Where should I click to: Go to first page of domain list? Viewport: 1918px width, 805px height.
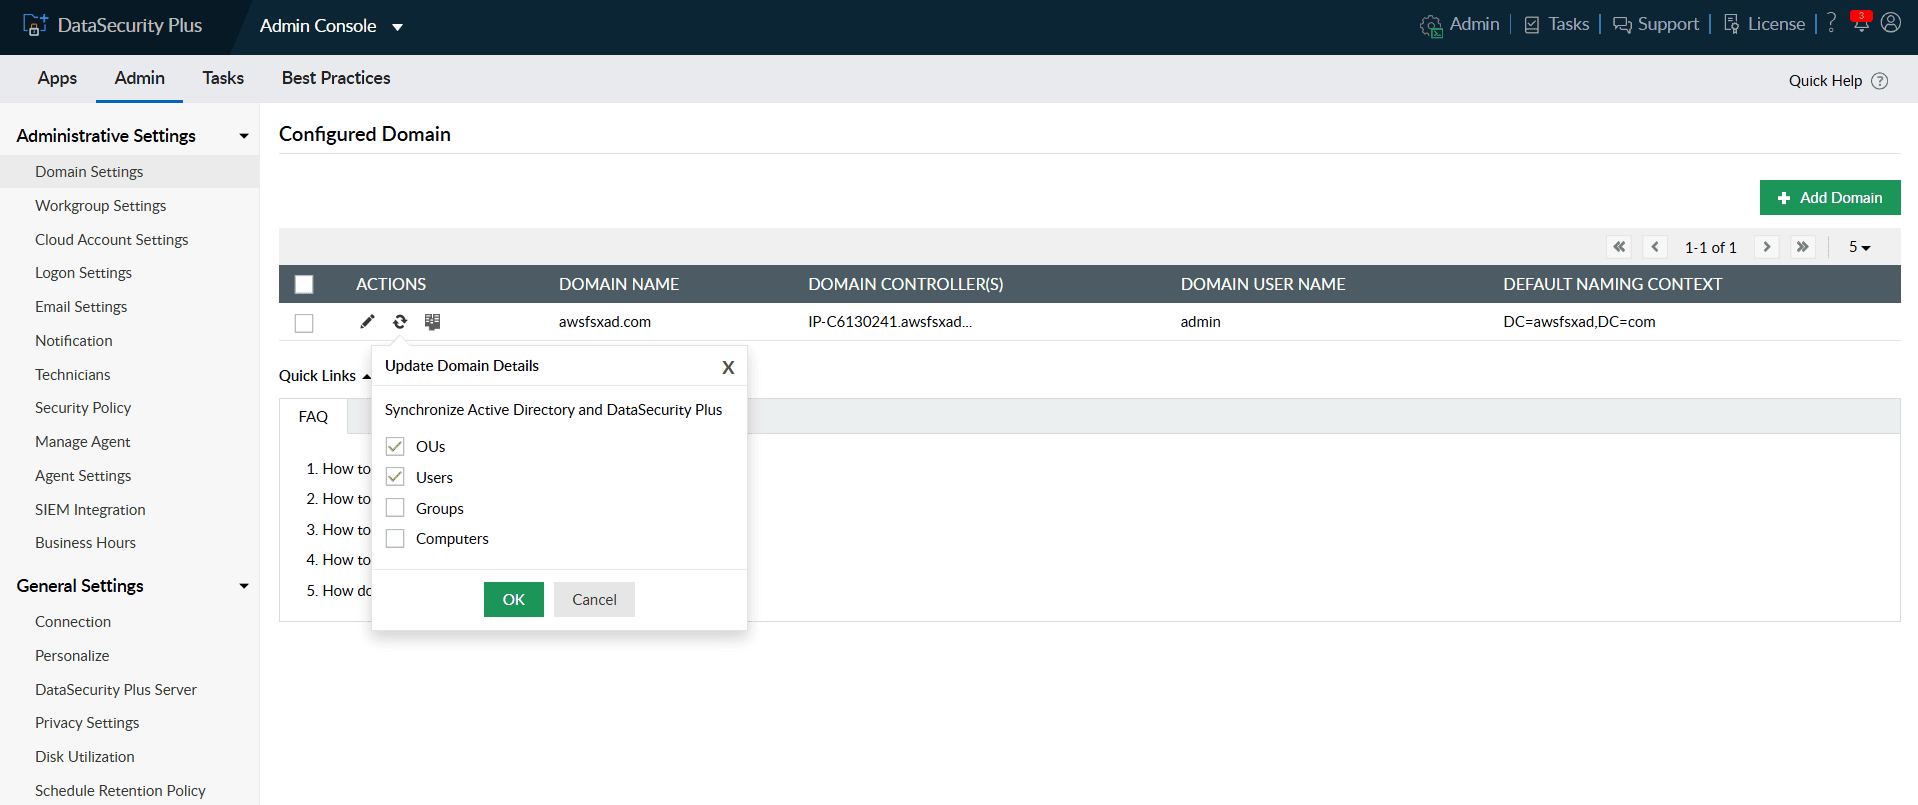tap(1619, 247)
